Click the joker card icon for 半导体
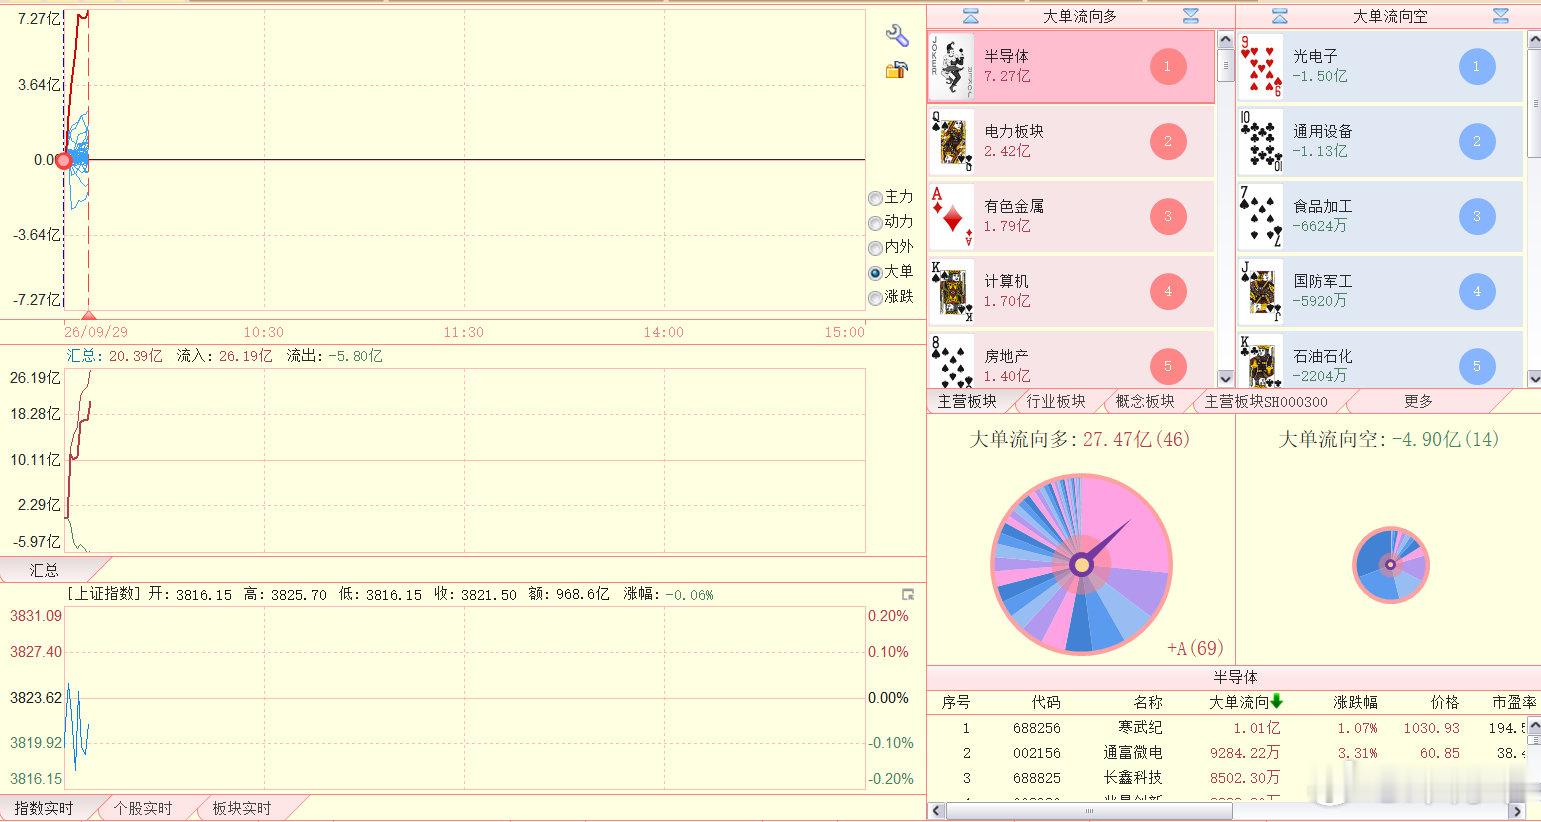The width and height of the screenshot is (1541, 822). (x=951, y=66)
